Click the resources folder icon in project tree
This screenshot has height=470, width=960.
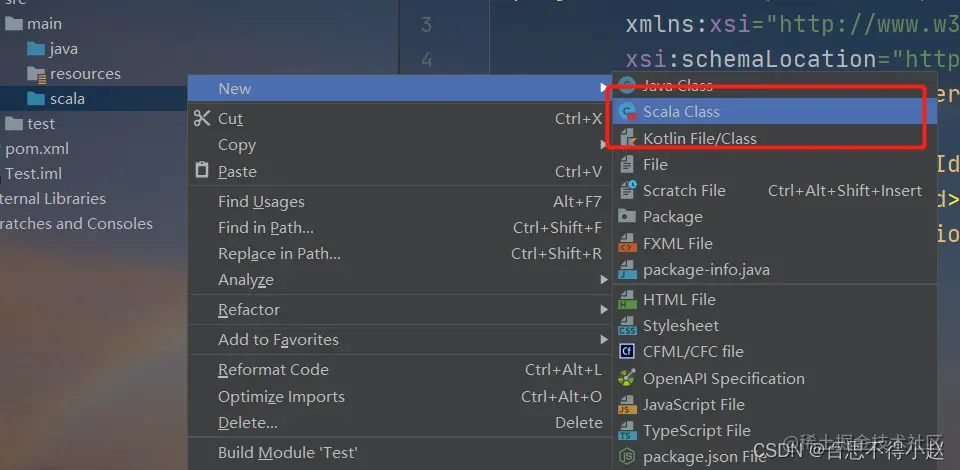pyautogui.click(x=37, y=75)
